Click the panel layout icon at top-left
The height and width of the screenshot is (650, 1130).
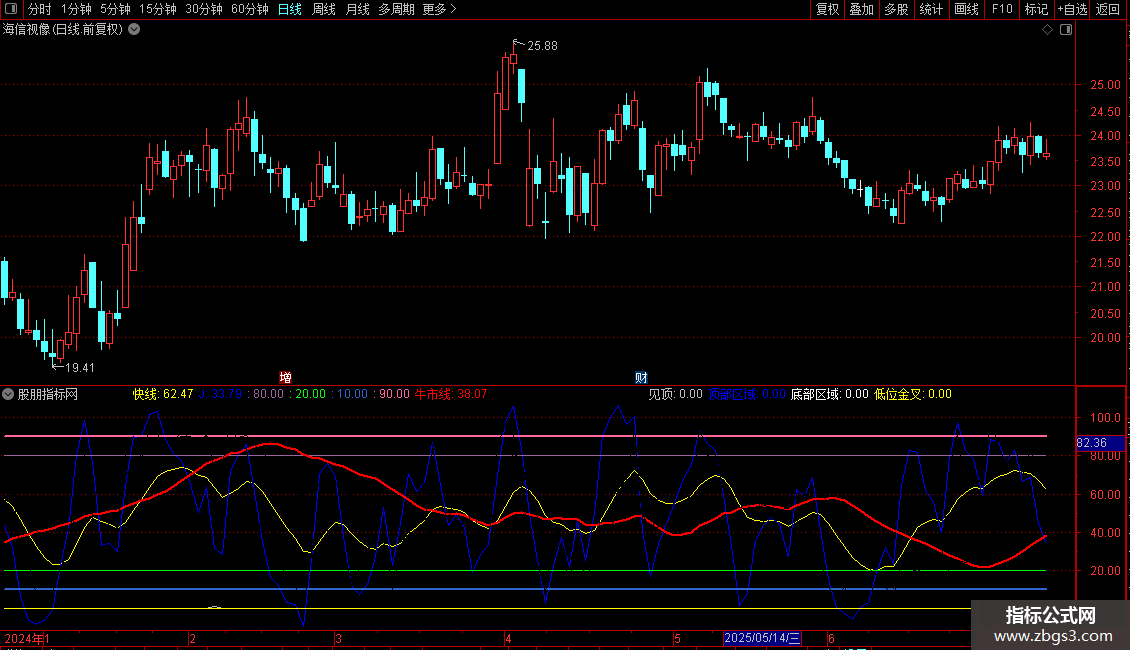click(x=11, y=9)
